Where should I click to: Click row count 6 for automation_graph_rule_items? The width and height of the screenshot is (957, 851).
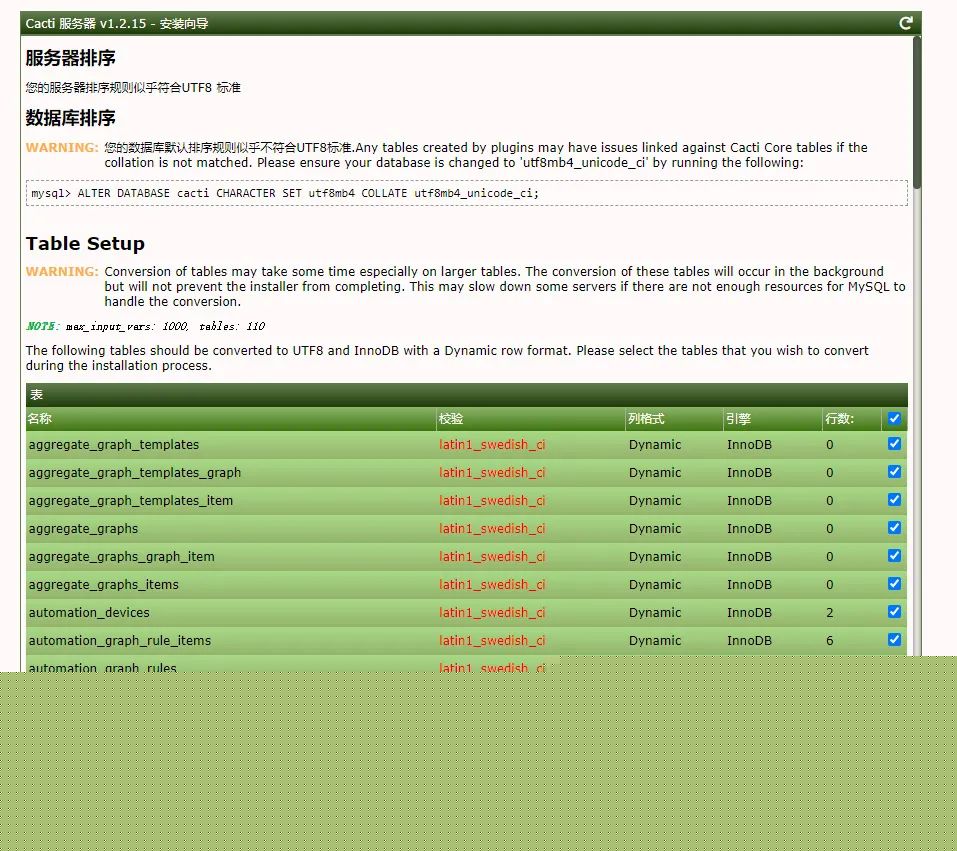[x=829, y=640]
